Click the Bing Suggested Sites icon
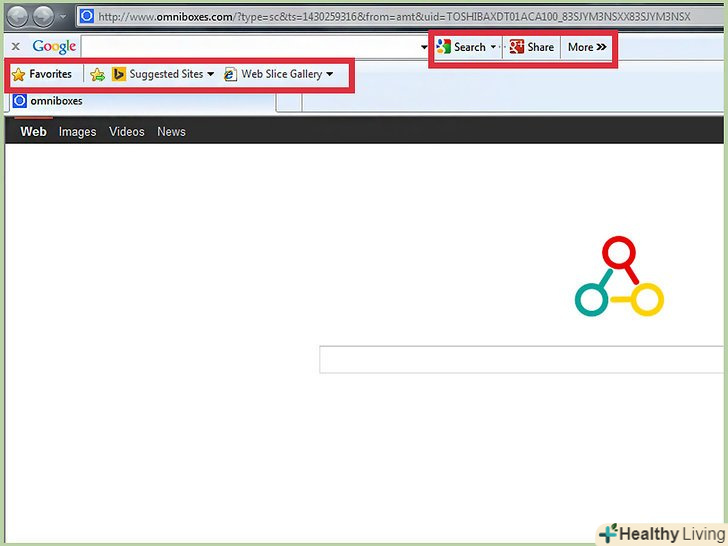This screenshot has height=546, width=728. pyautogui.click(x=118, y=74)
